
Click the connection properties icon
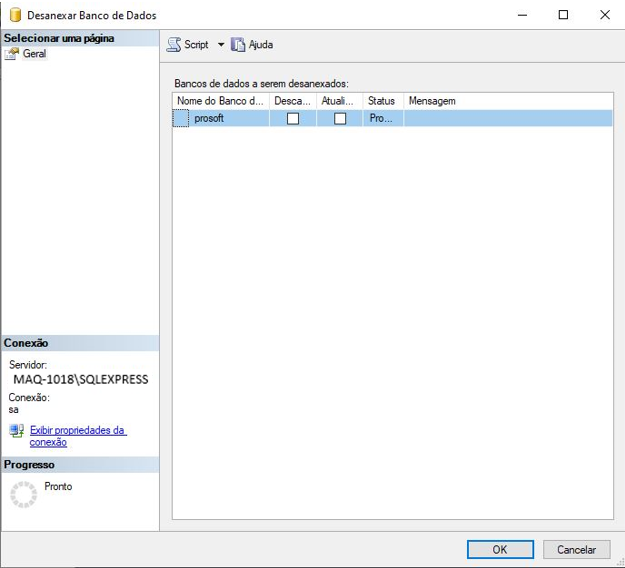coord(17,431)
